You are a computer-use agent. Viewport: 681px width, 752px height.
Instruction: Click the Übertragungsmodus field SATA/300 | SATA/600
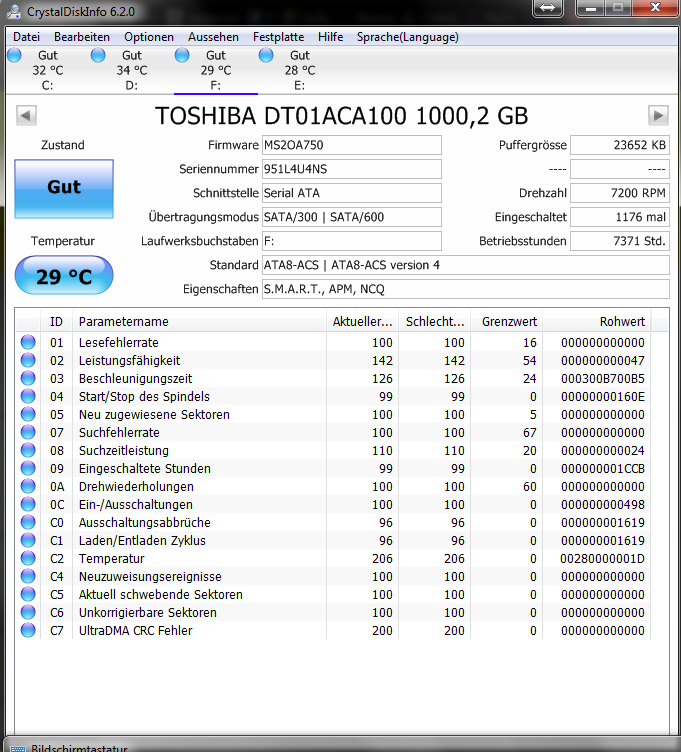tap(352, 217)
